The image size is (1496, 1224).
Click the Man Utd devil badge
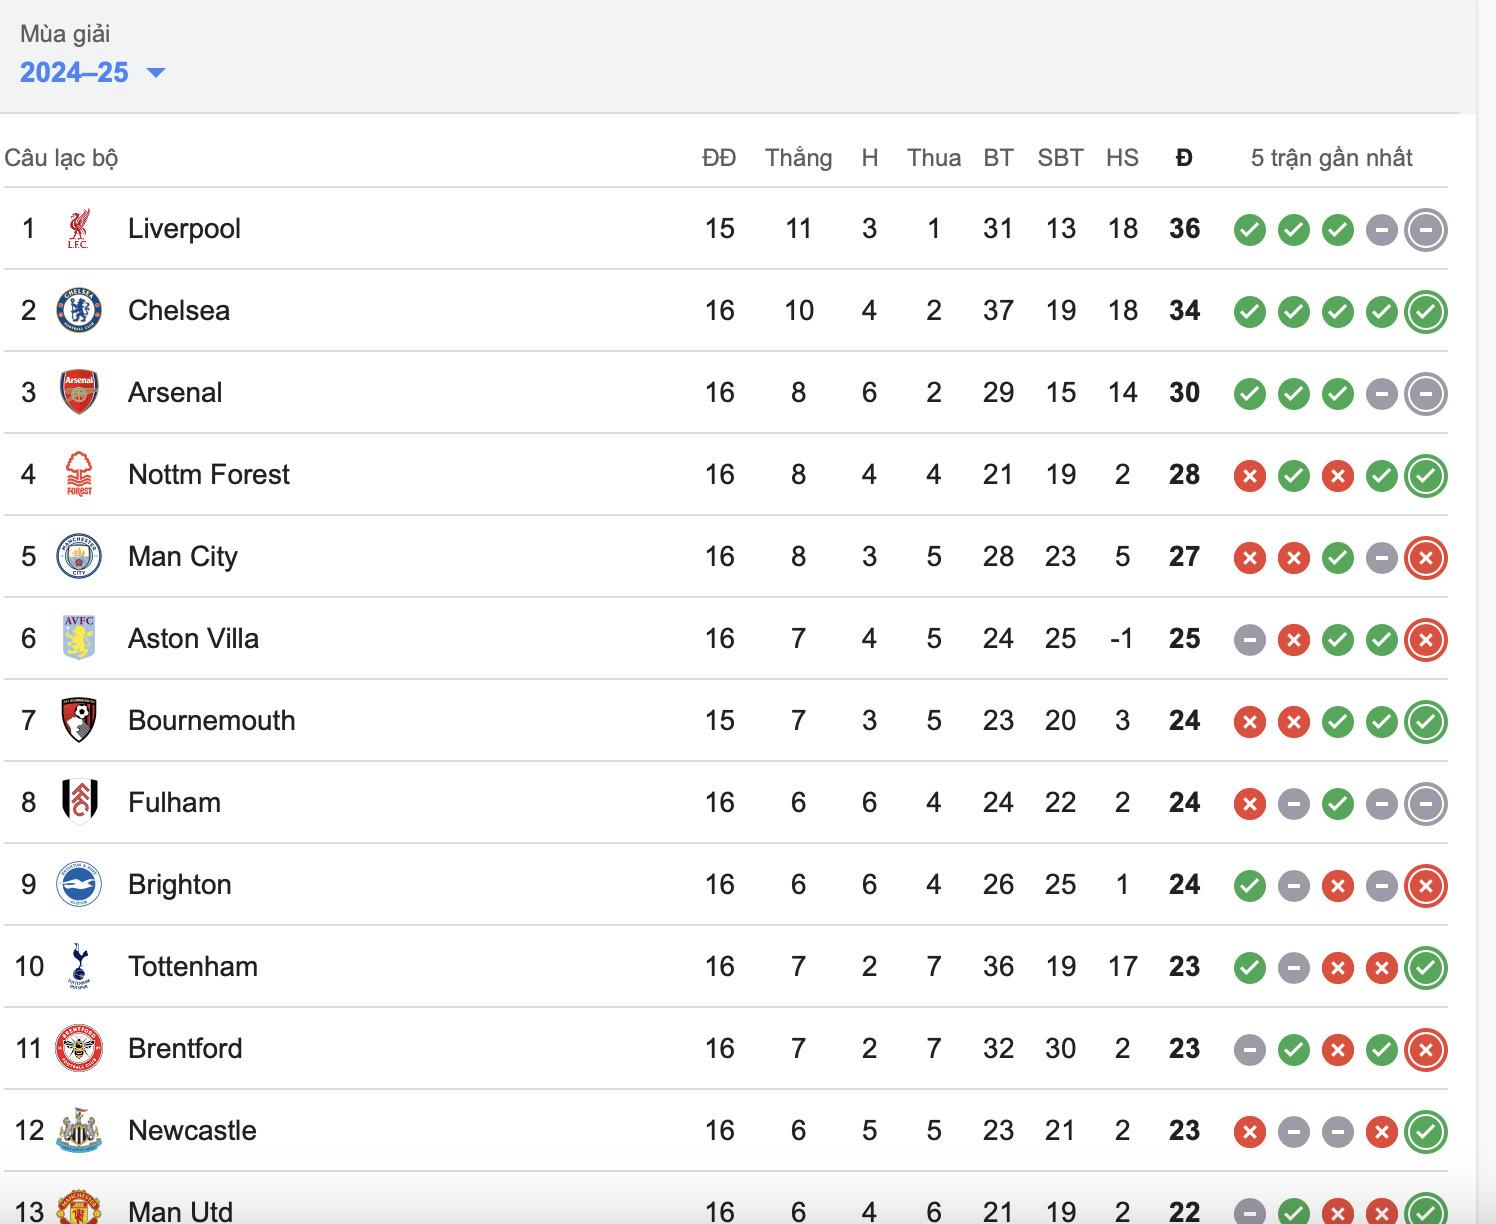click(78, 1208)
